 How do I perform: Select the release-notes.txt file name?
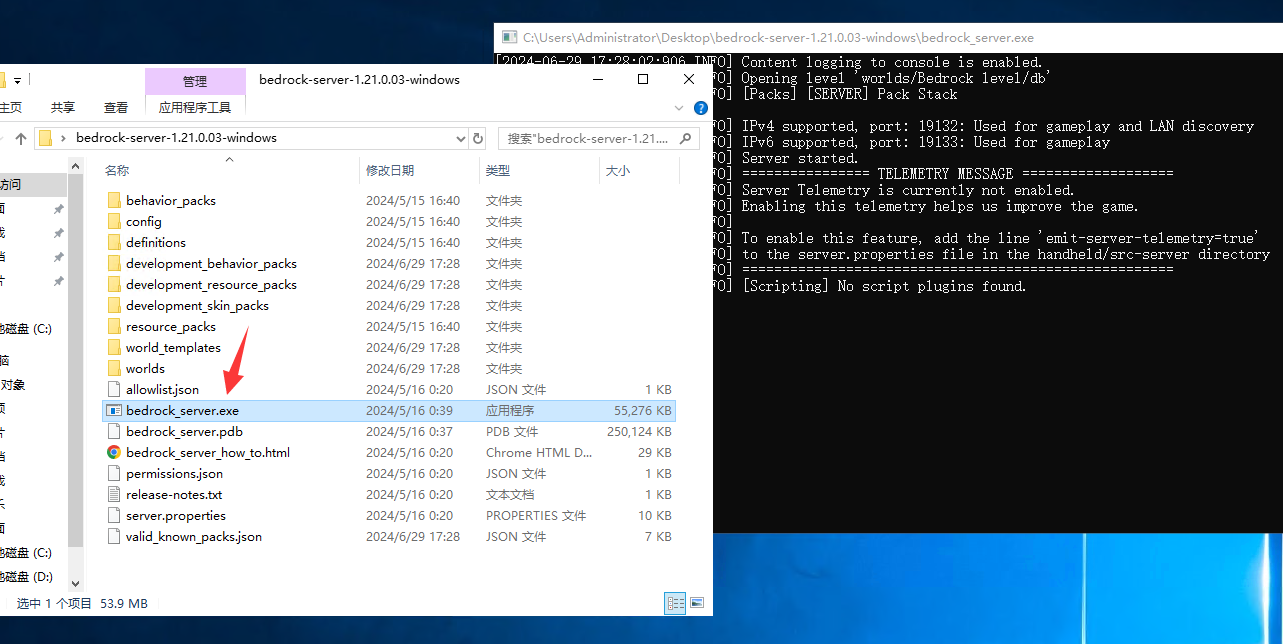pos(174,494)
